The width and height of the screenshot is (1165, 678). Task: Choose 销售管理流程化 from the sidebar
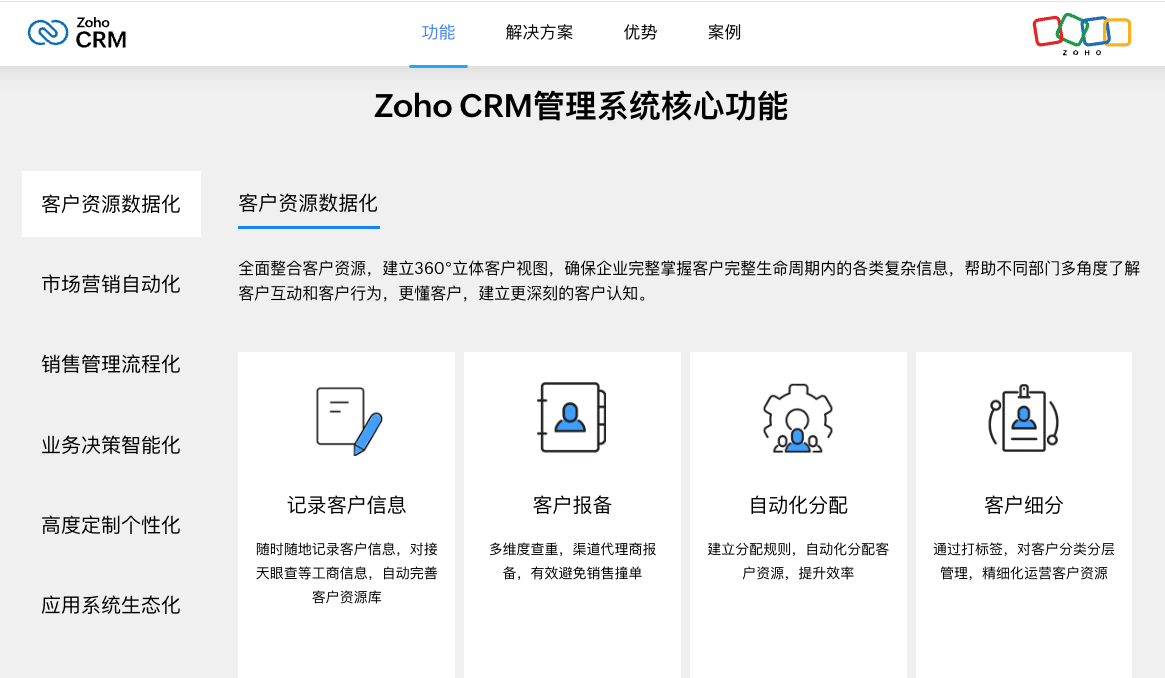click(x=111, y=364)
